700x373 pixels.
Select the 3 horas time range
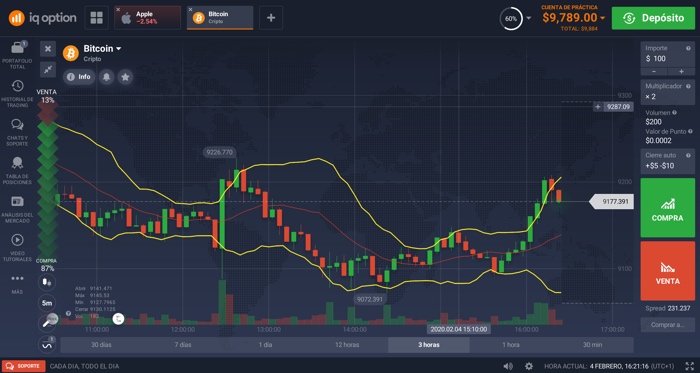point(429,345)
